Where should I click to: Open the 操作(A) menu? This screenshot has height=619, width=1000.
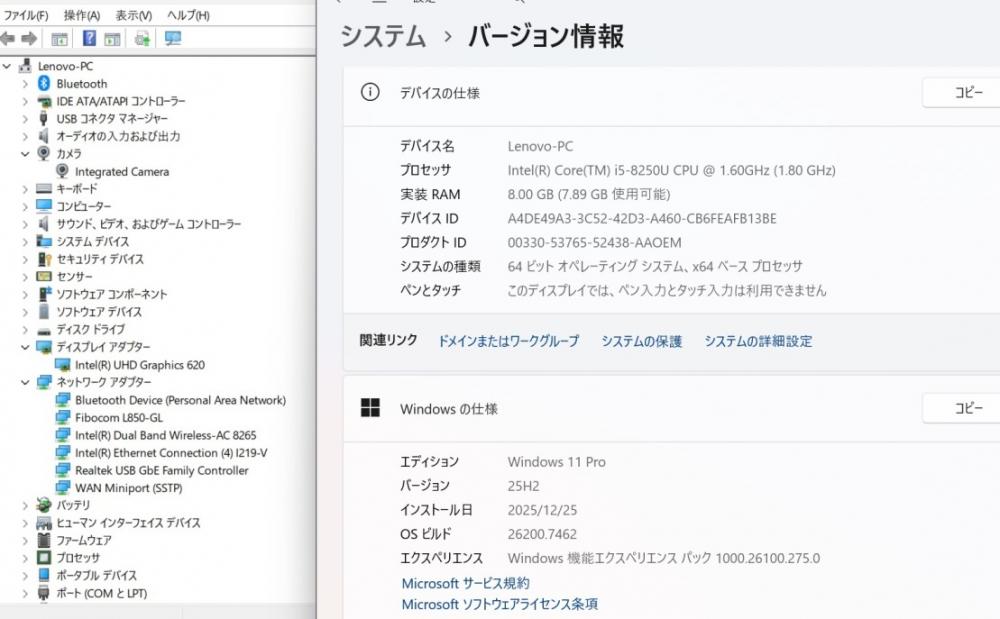tap(81, 16)
